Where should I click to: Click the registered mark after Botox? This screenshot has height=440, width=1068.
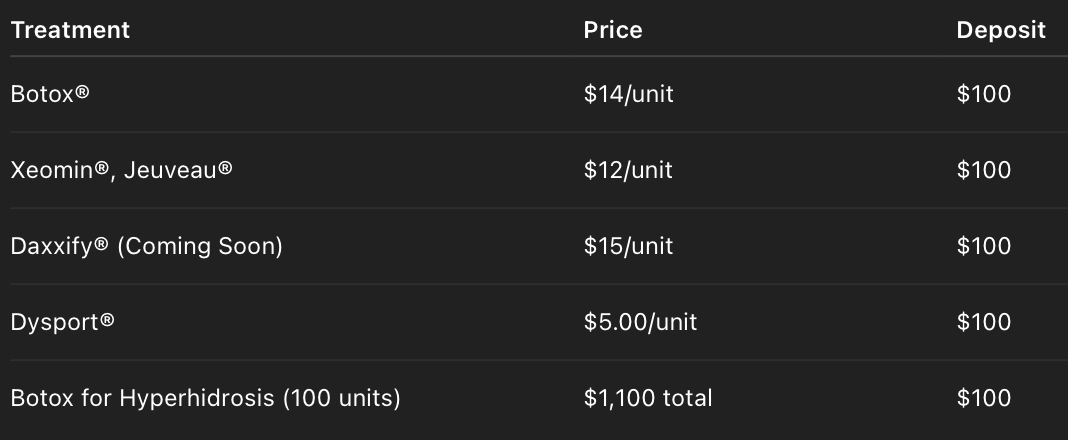click(82, 91)
